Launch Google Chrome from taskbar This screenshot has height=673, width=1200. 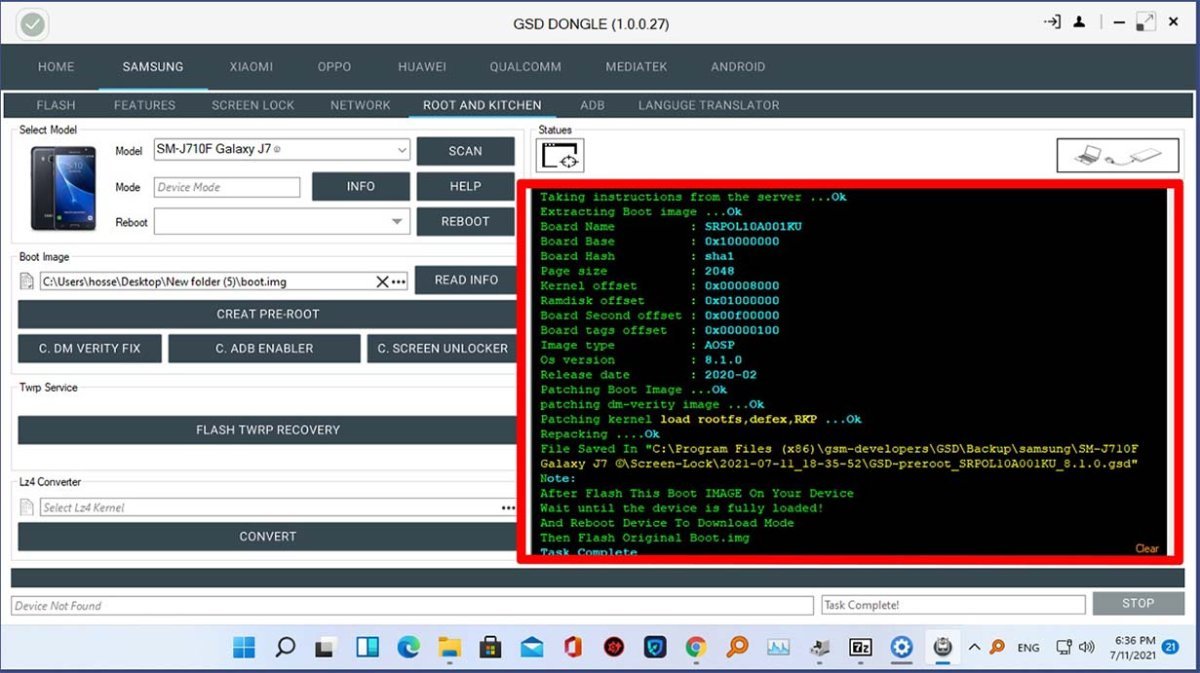coord(696,647)
